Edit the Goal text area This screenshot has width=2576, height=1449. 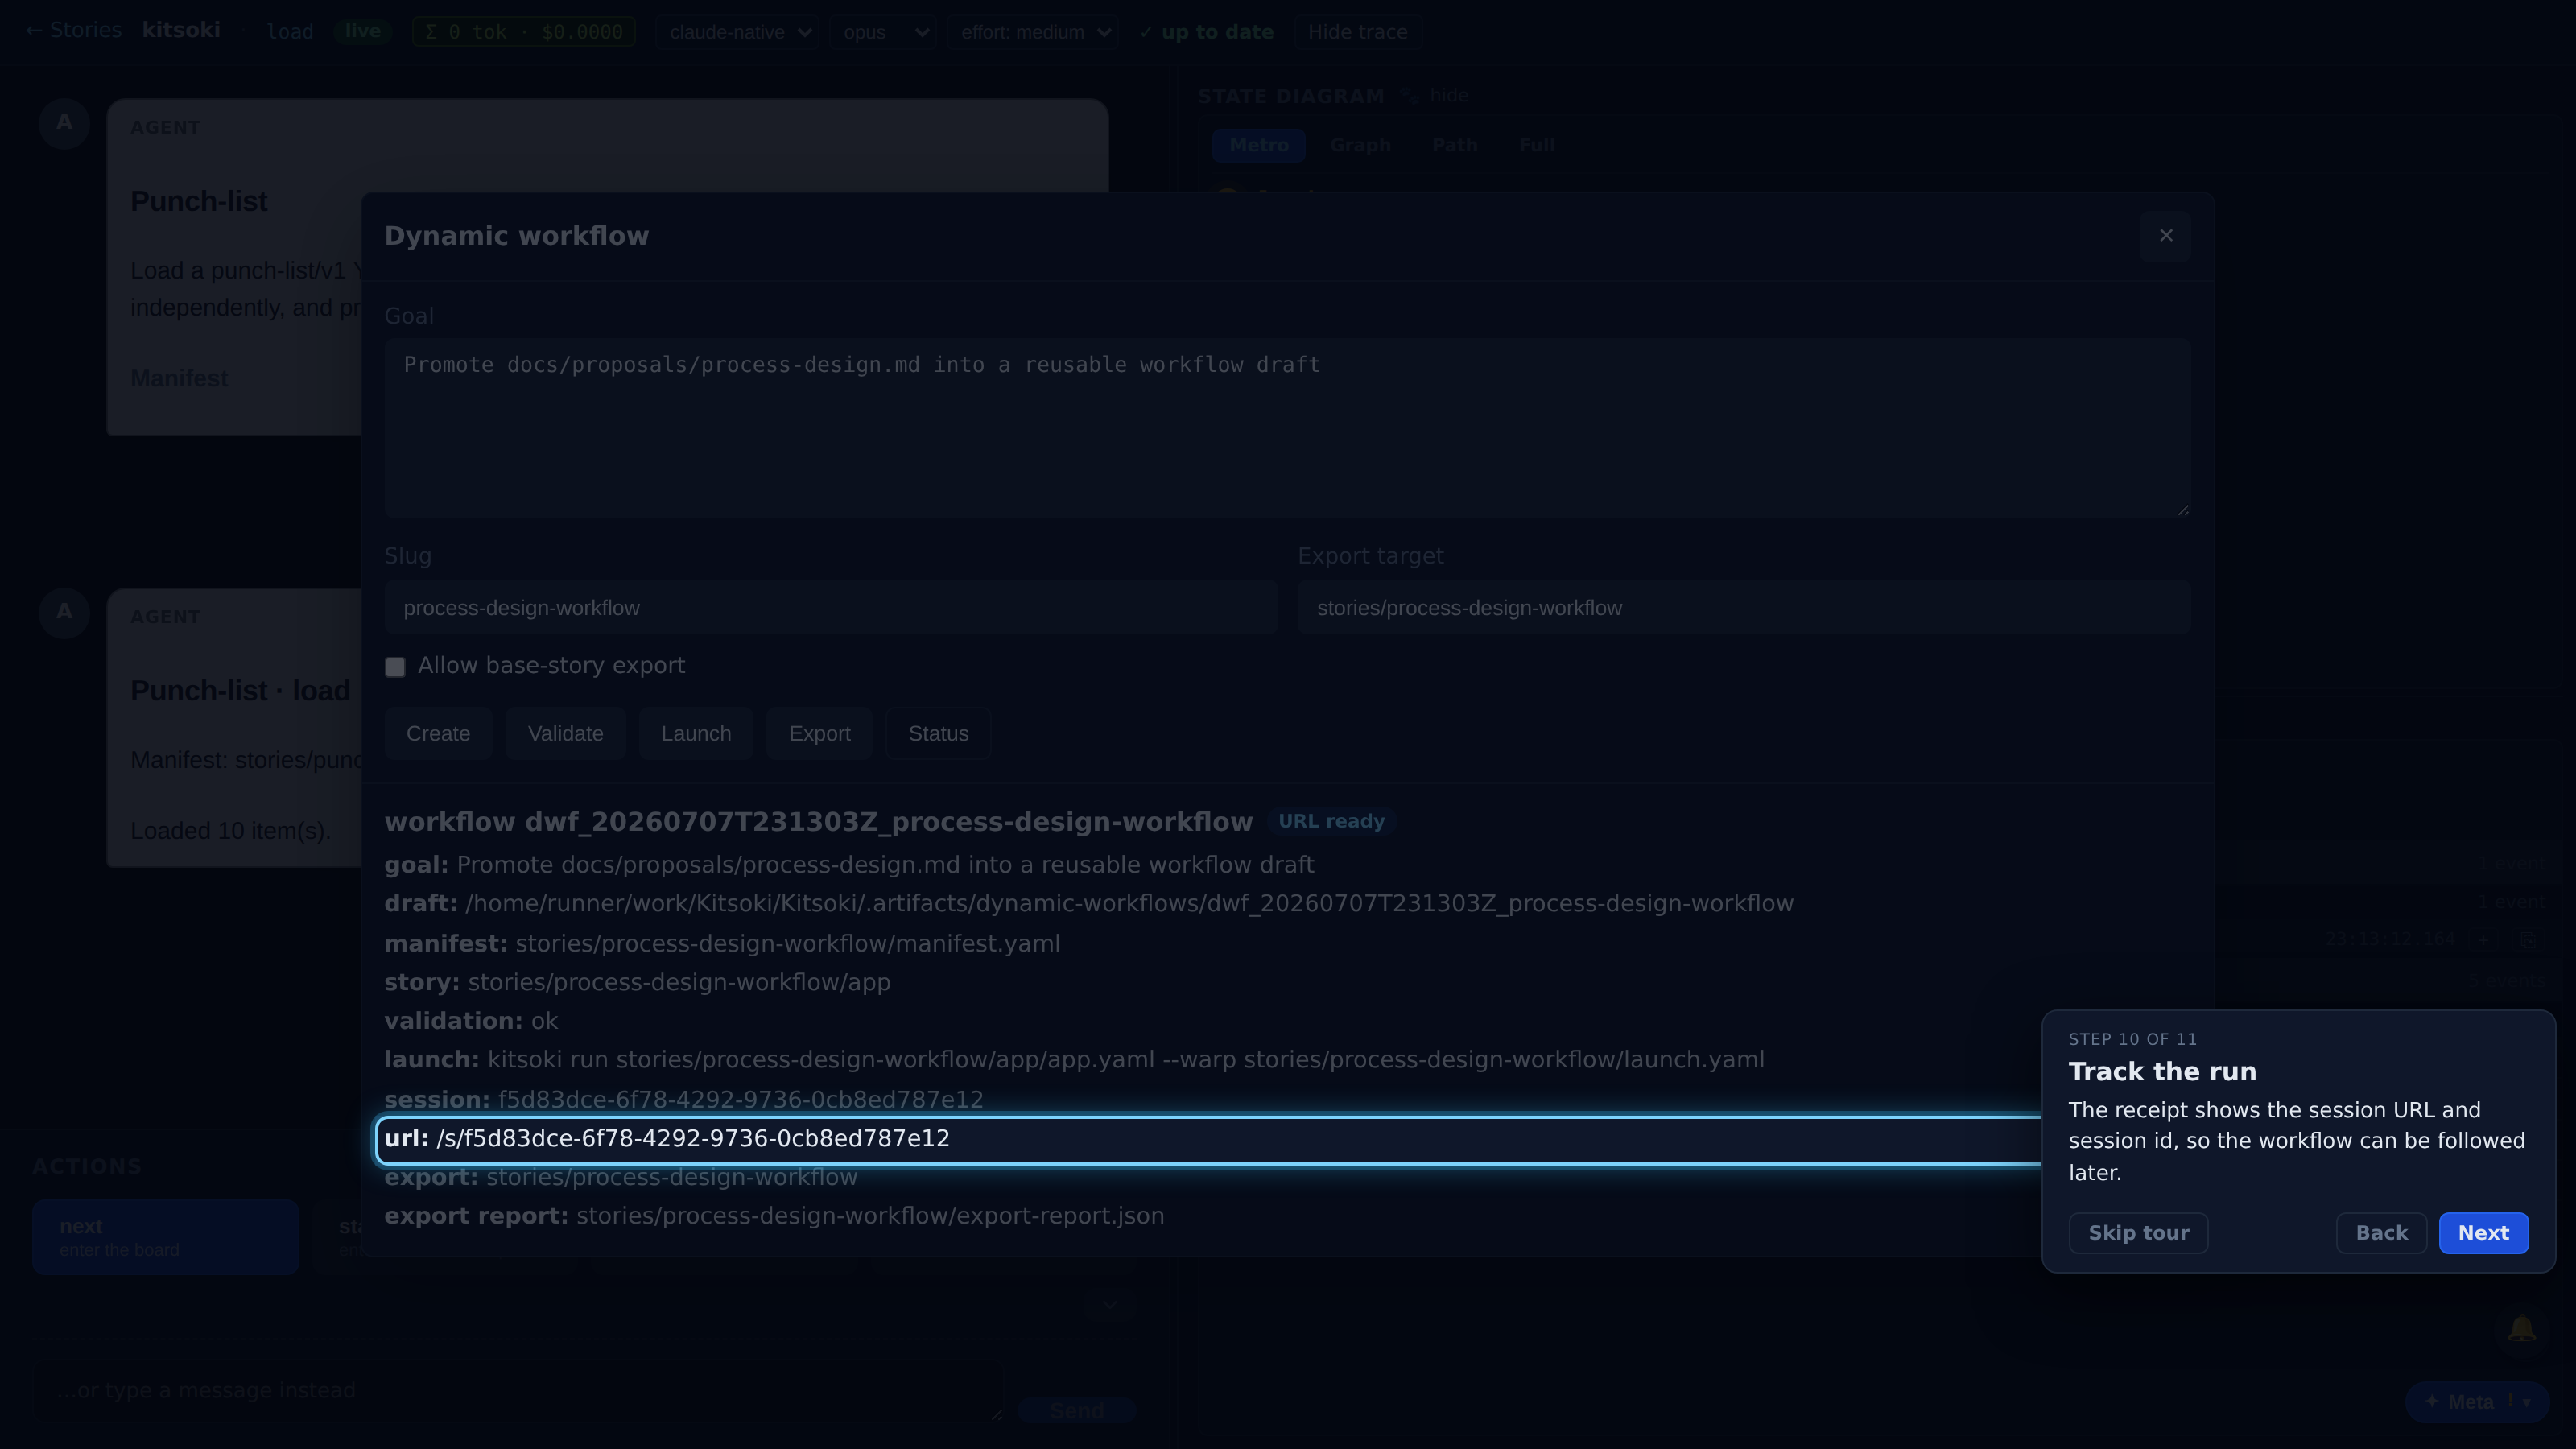click(1287, 428)
